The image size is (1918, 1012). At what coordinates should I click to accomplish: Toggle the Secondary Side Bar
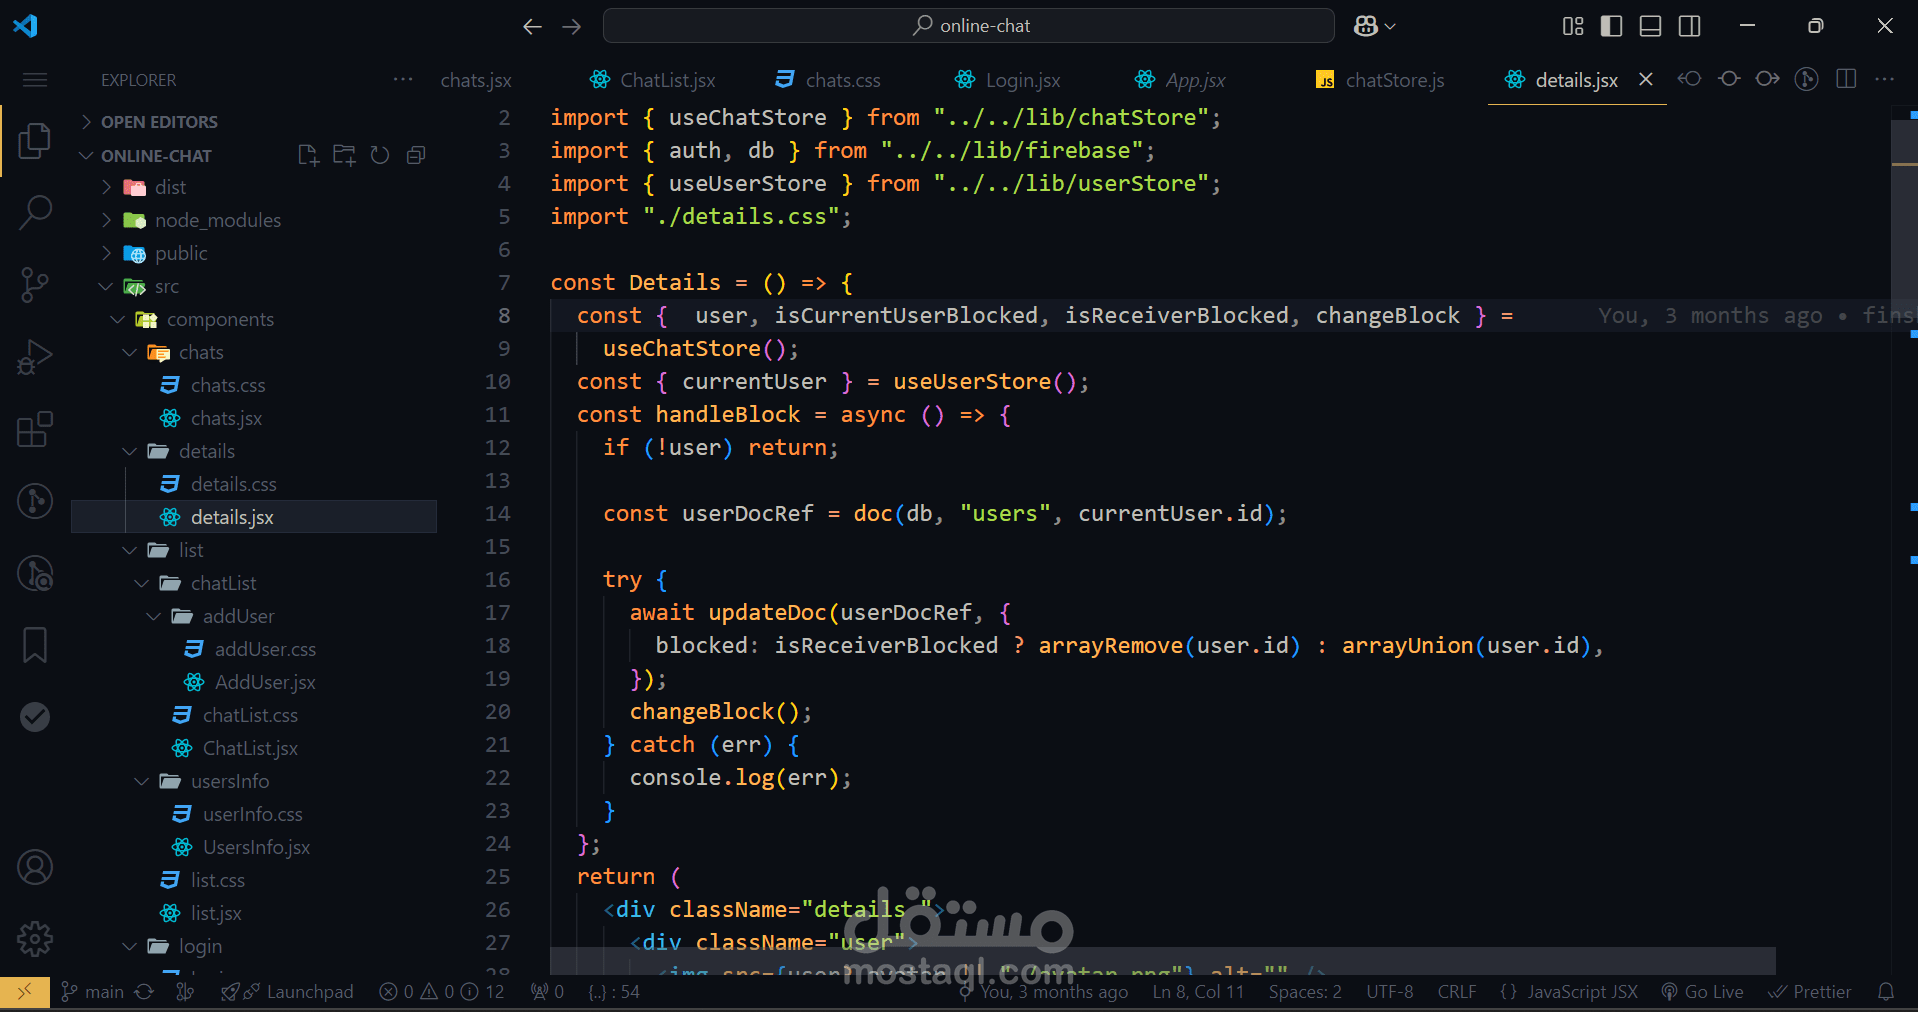(1690, 26)
